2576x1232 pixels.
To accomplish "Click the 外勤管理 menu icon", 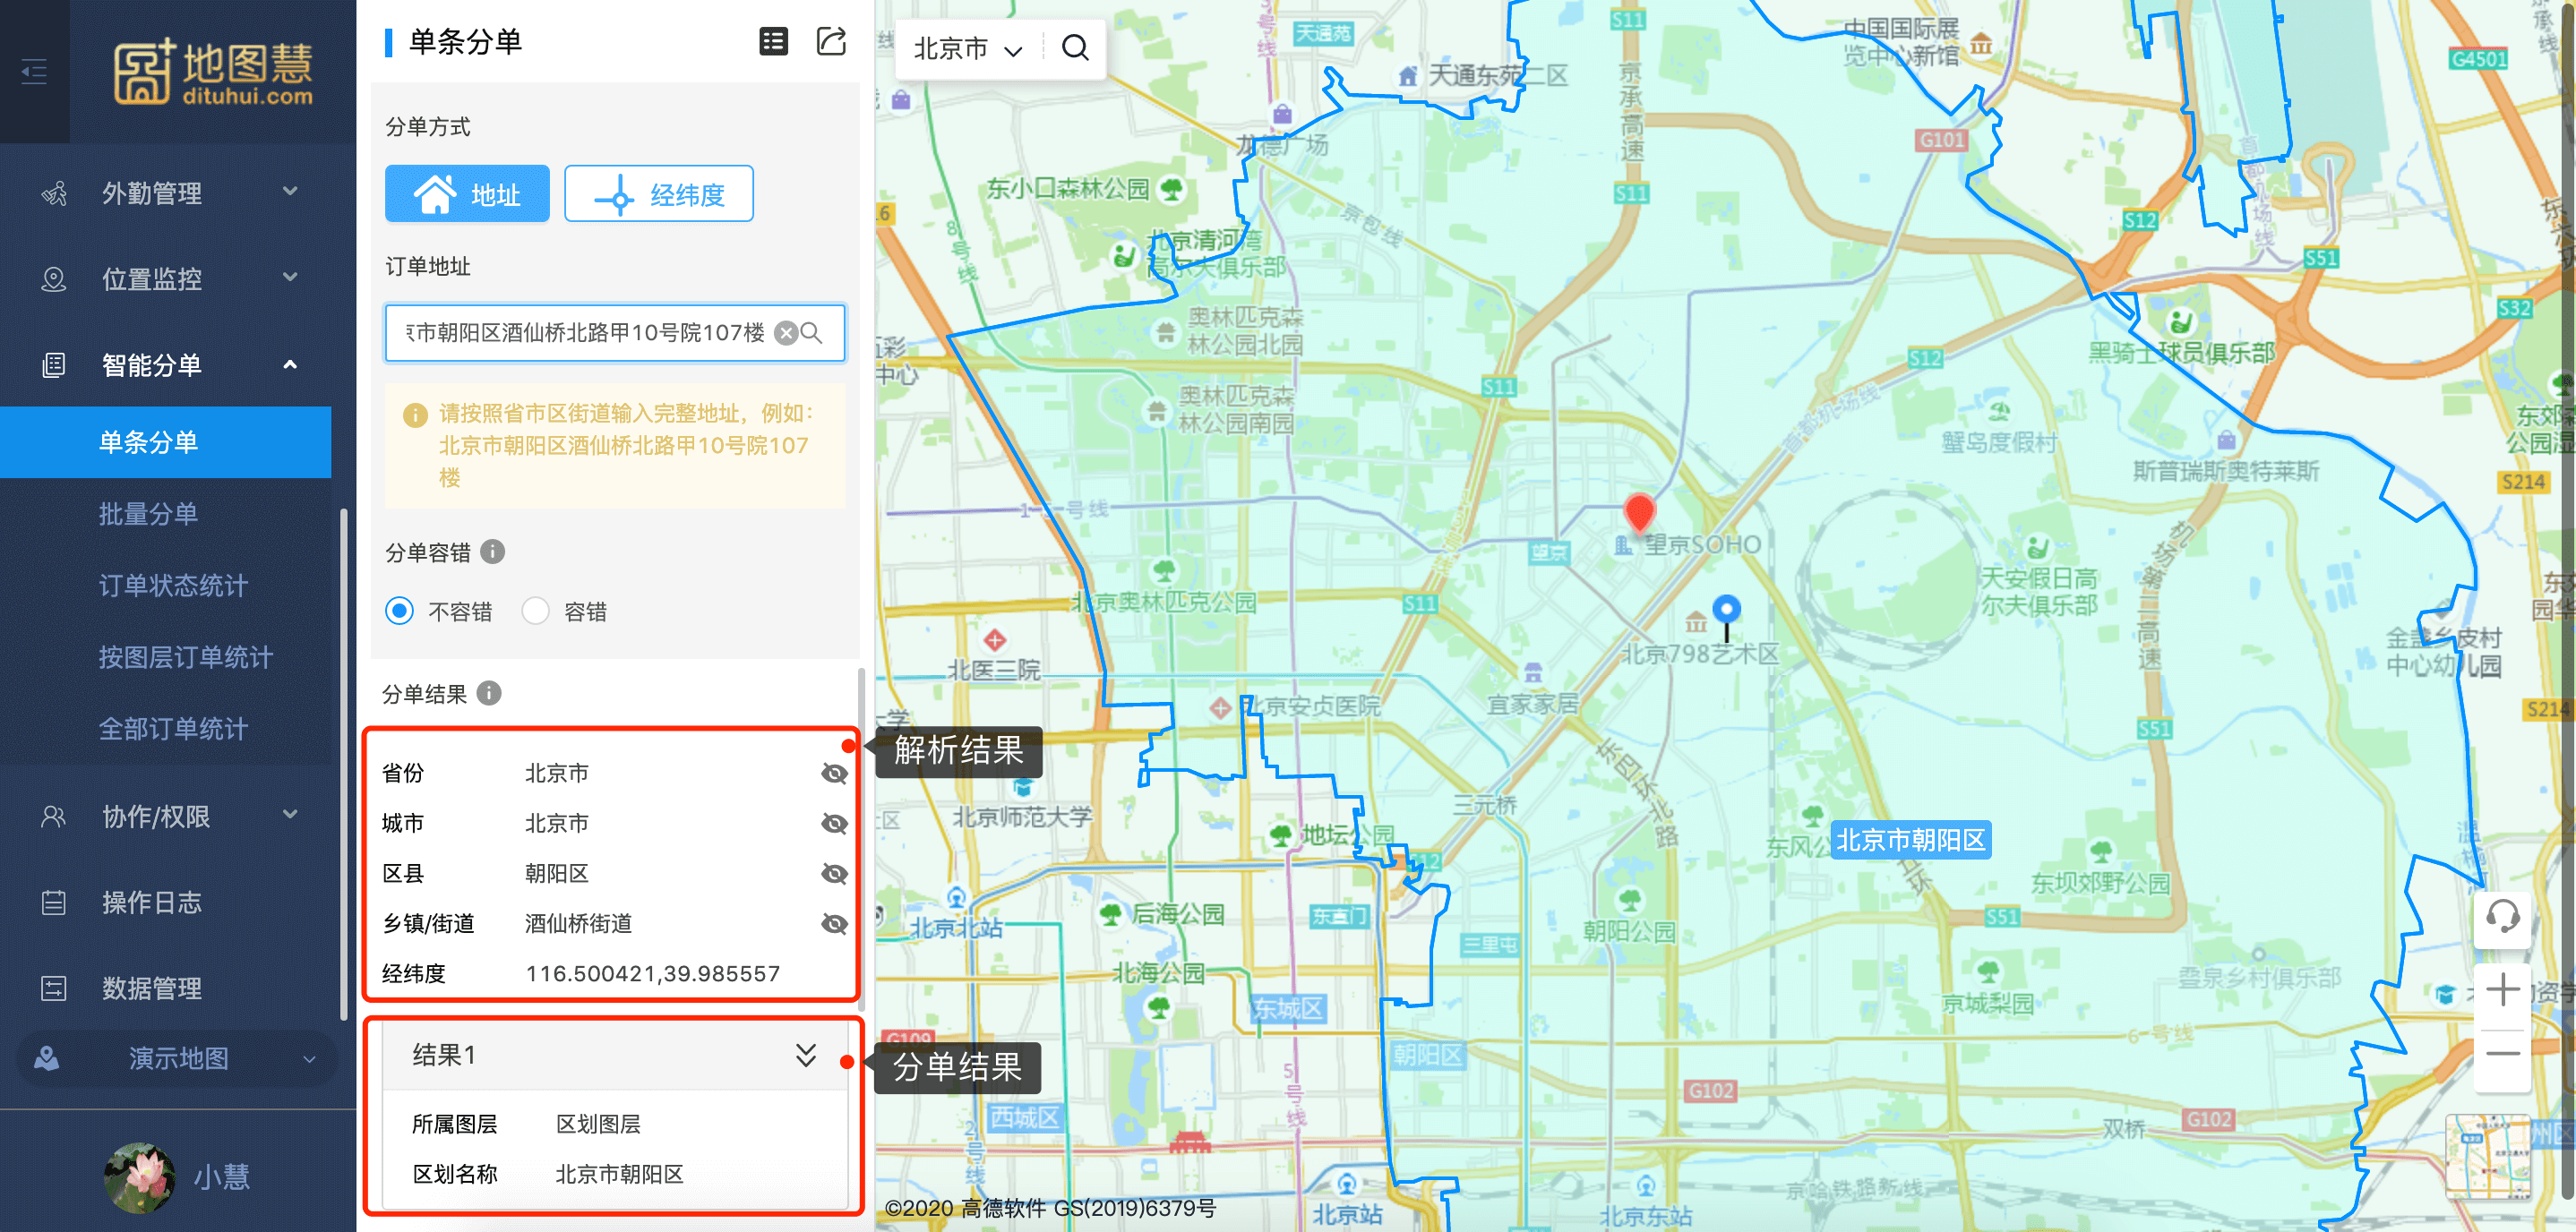I will tap(54, 193).
